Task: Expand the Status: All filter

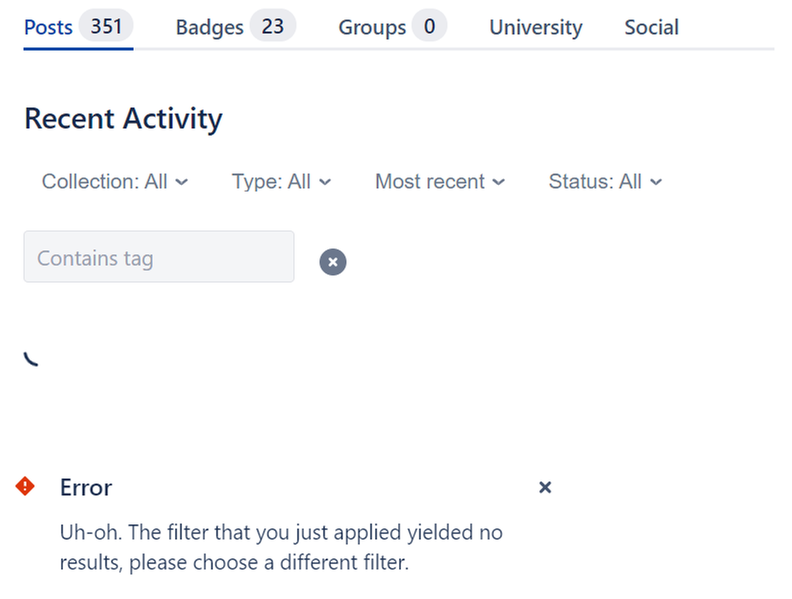Action: tap(605, 182)
